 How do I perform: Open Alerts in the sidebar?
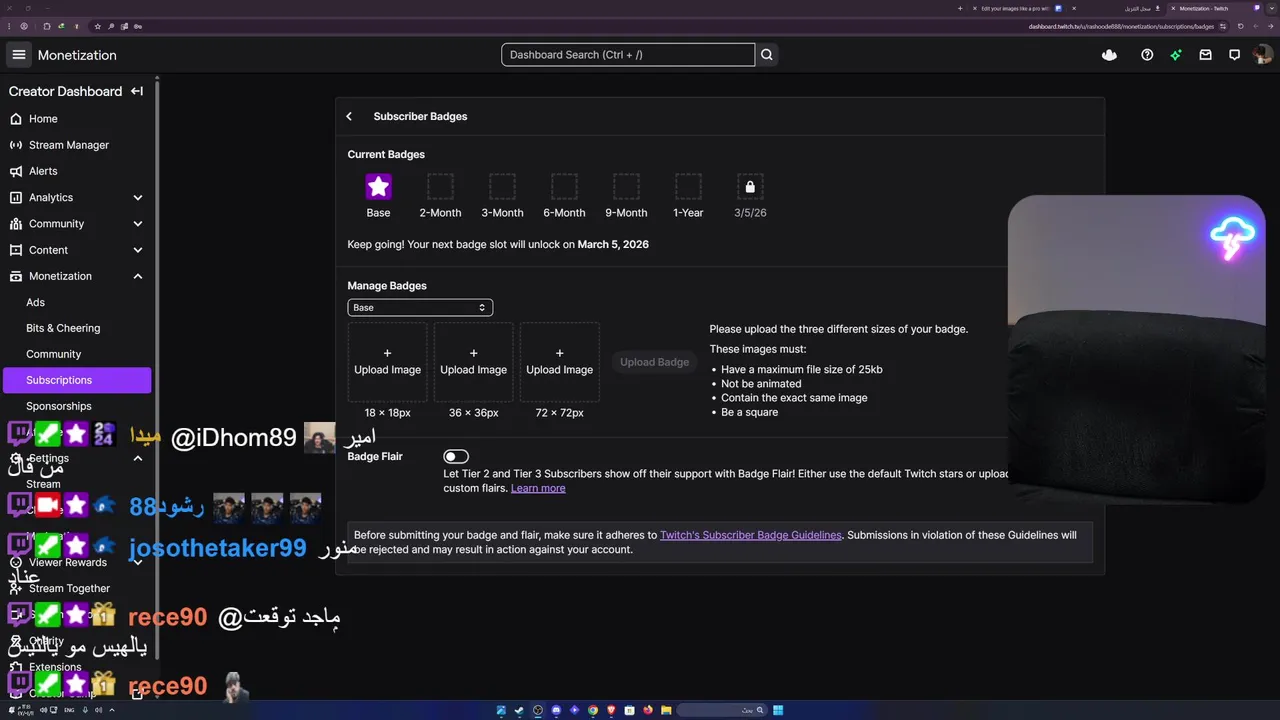43,171
